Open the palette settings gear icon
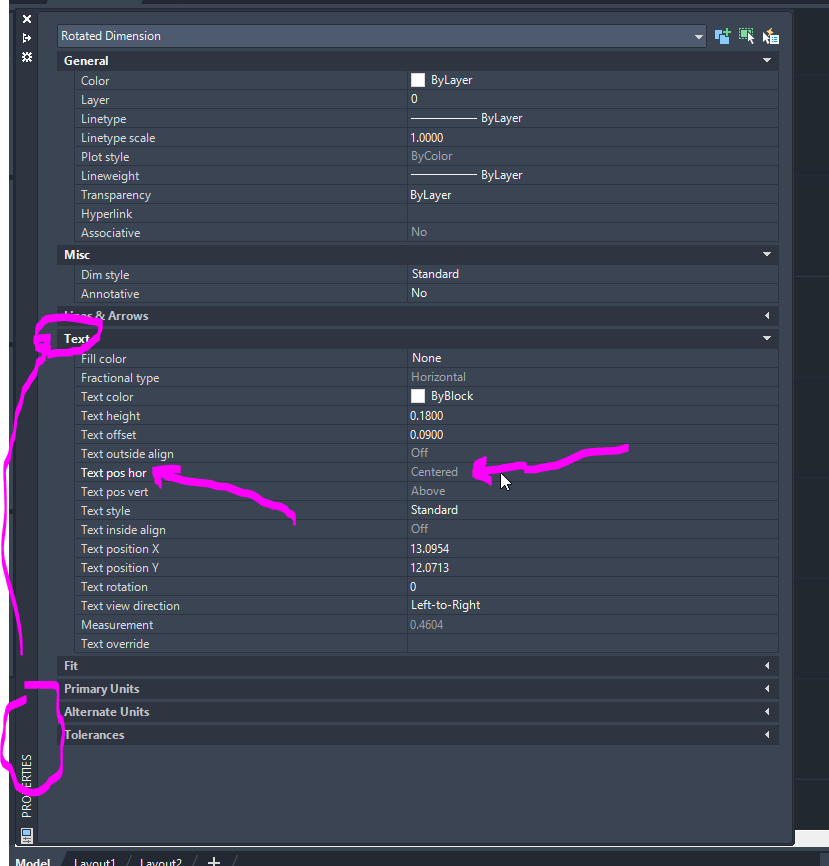 (x=26, y=57)
